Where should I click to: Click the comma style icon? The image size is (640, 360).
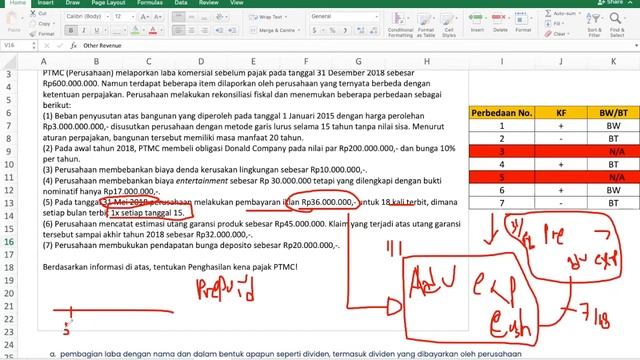345,31
